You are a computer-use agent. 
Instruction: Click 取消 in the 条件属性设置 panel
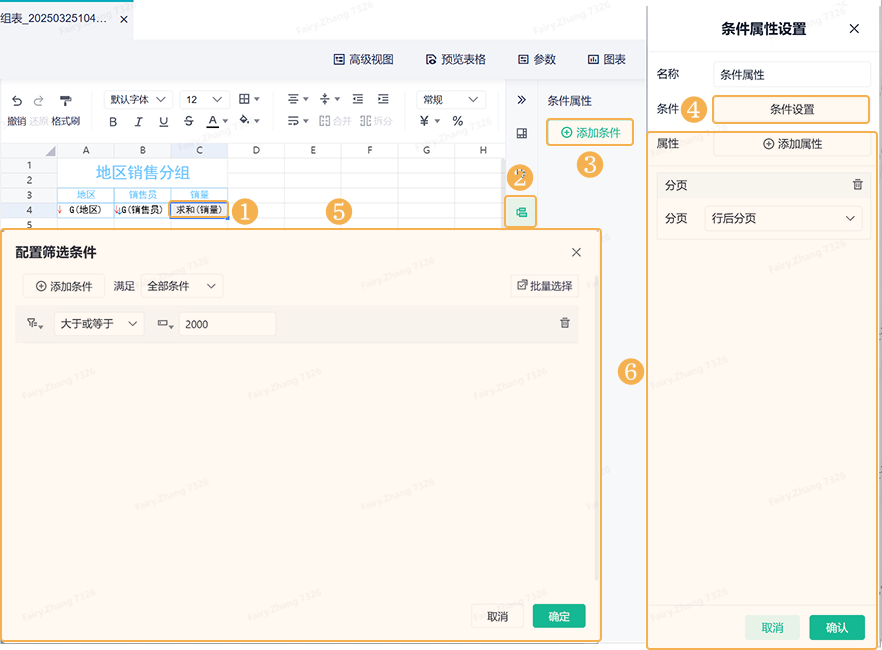pyautogui.click(x=772, y=628)
